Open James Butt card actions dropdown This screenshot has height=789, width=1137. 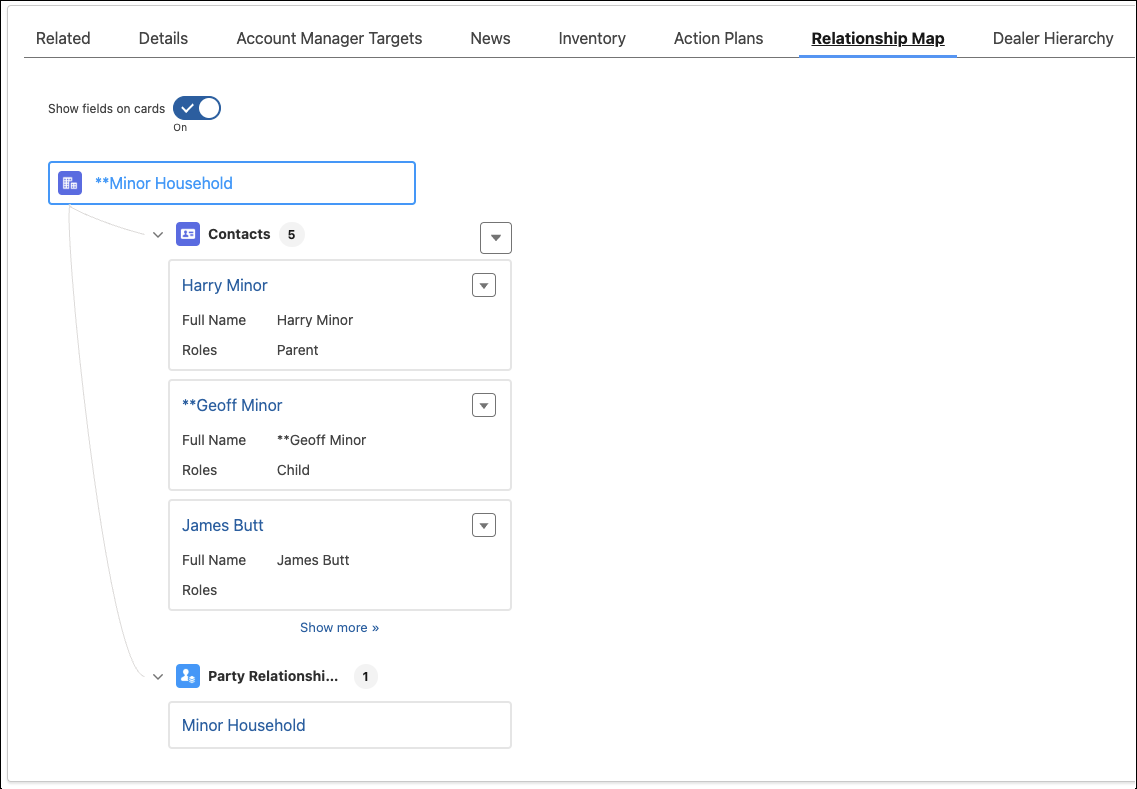click(x=484, y=525)
